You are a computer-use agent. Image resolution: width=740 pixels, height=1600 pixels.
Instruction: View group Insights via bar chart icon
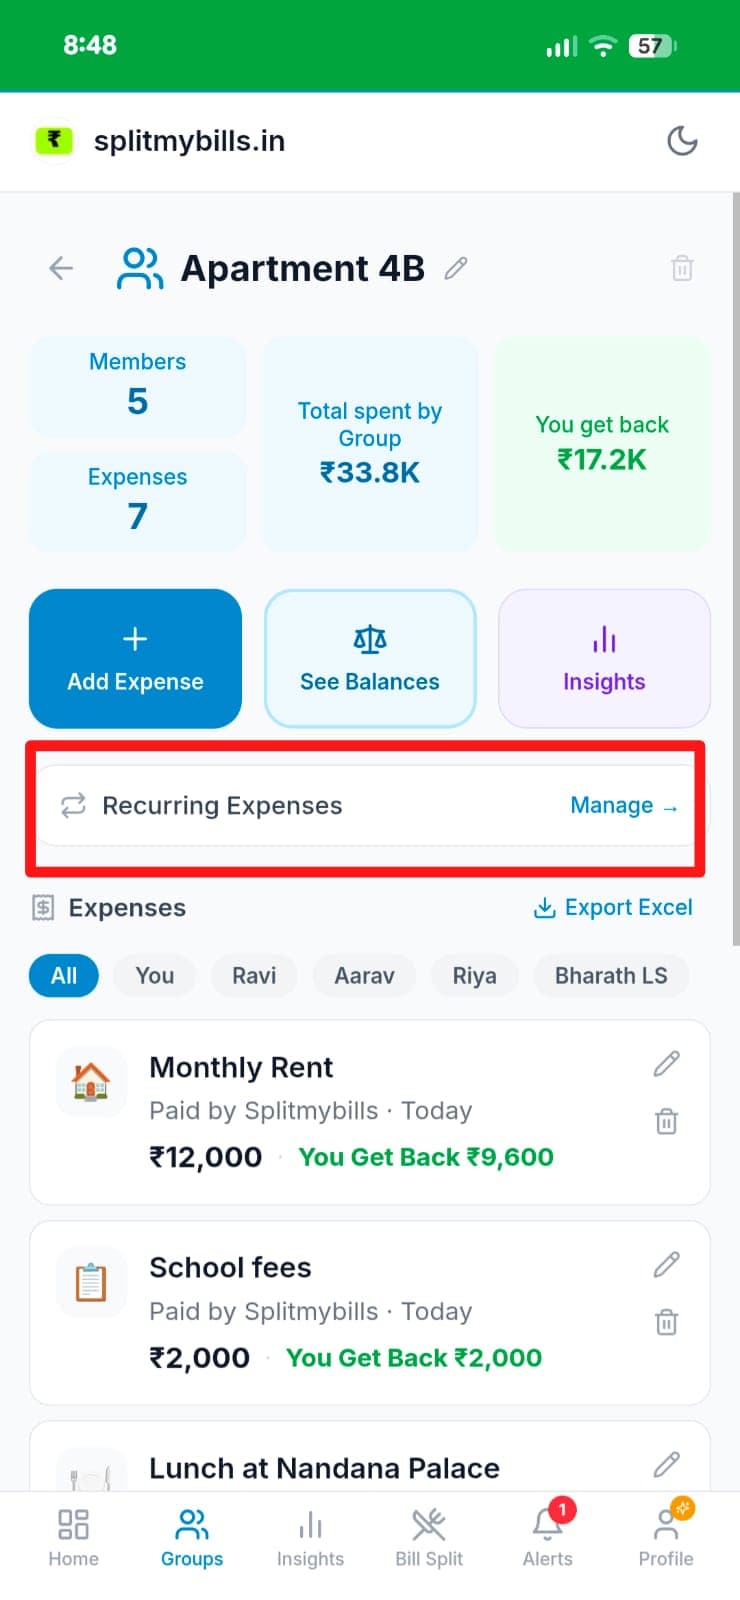[x=603, y=658]
